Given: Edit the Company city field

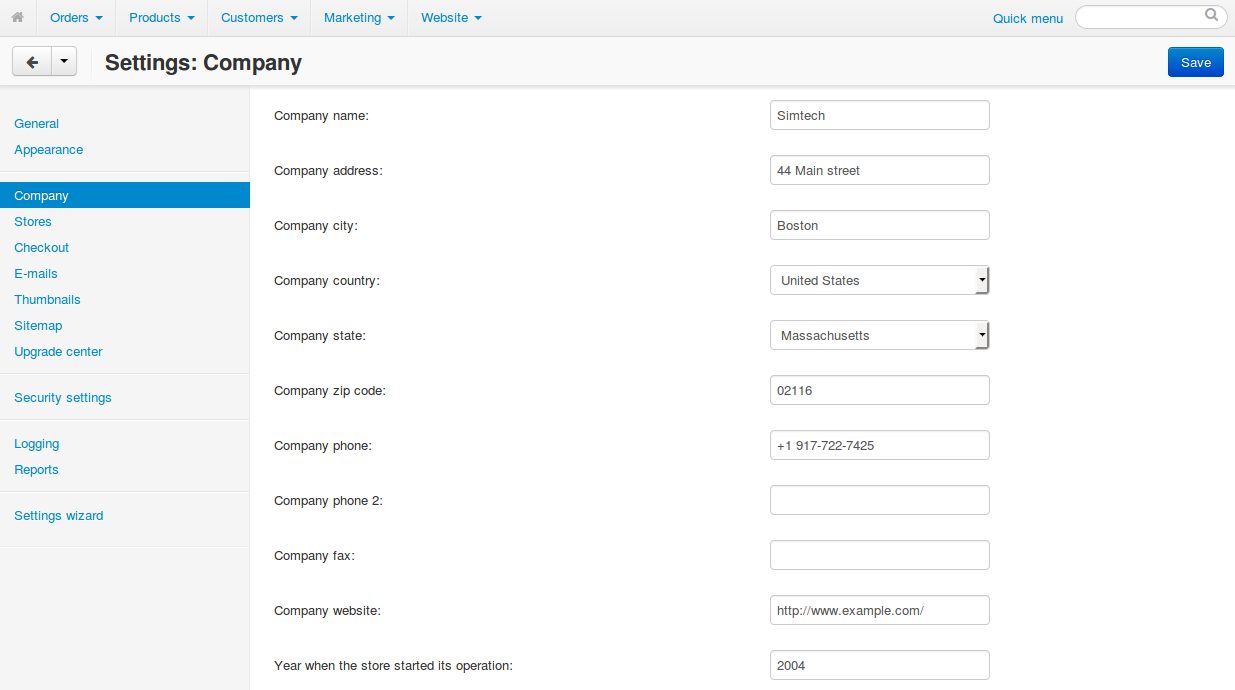Looking at the screenshot, I should coord(880,225).
